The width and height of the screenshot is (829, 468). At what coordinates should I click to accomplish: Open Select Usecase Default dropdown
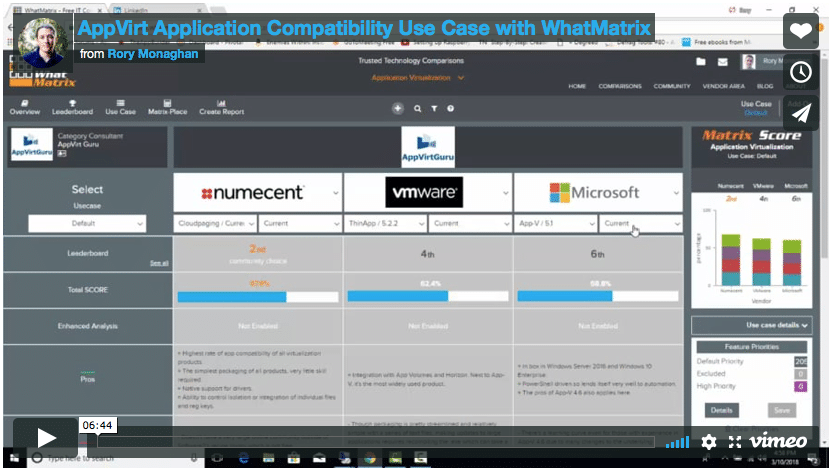(x=87, y=224)
